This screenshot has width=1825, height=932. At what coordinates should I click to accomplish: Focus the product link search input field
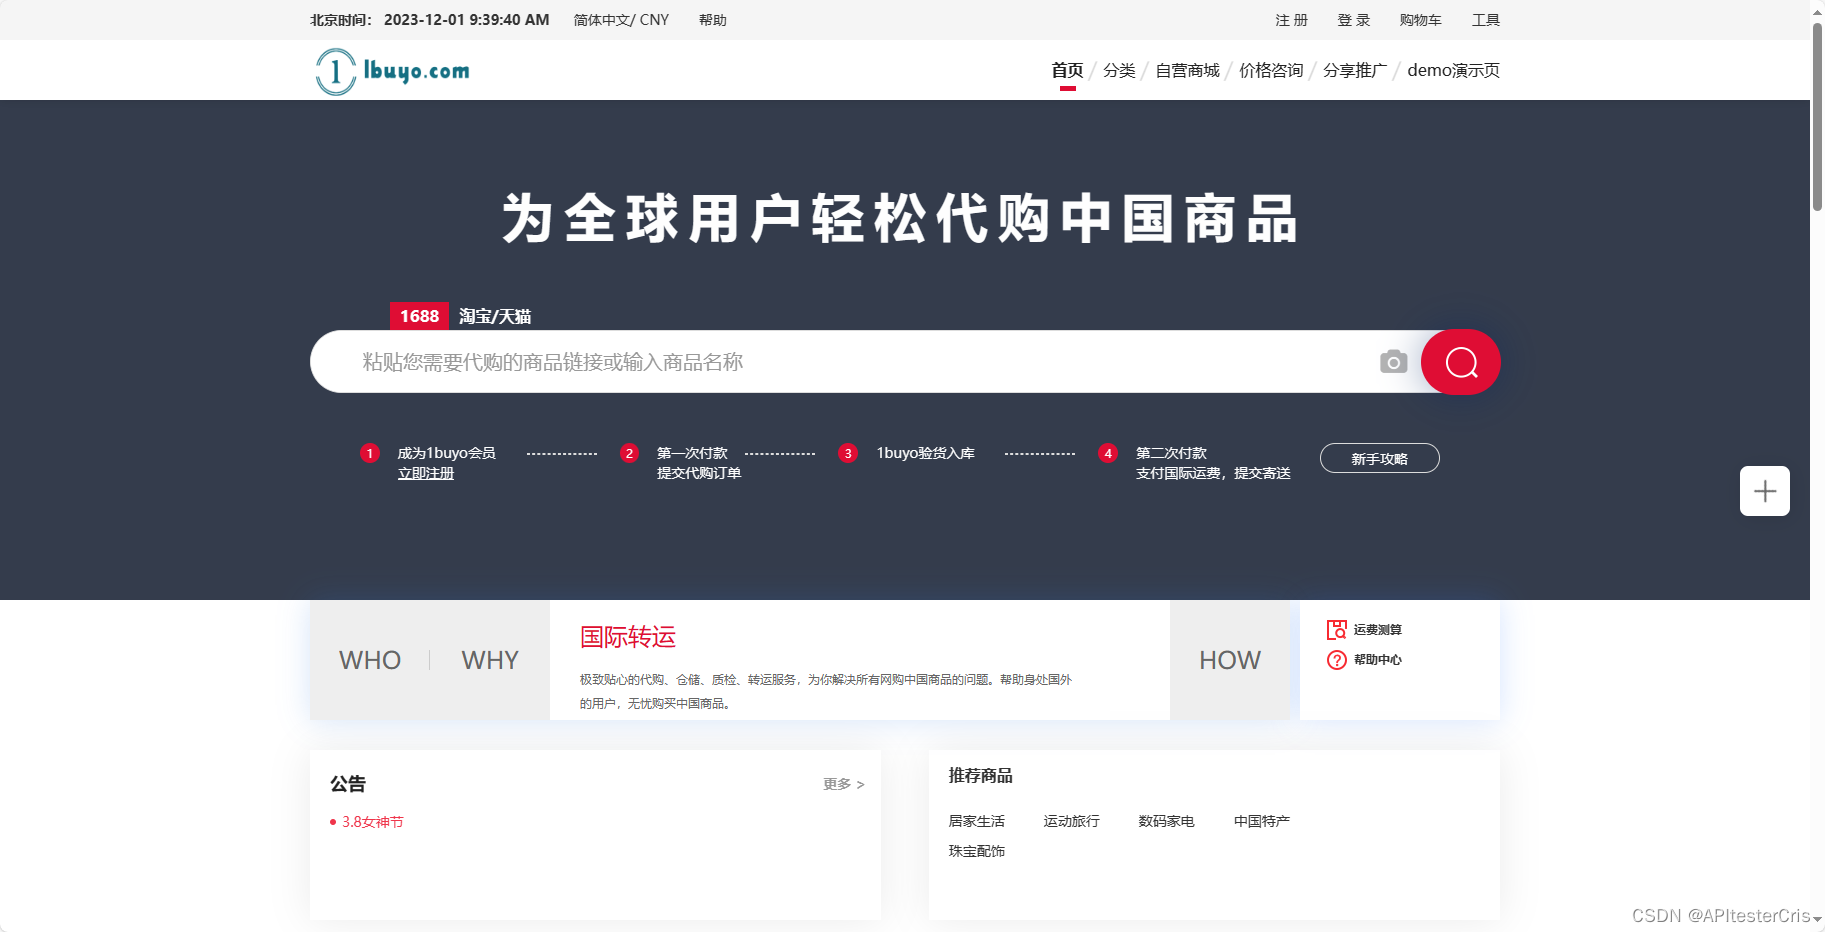(865, 362)
